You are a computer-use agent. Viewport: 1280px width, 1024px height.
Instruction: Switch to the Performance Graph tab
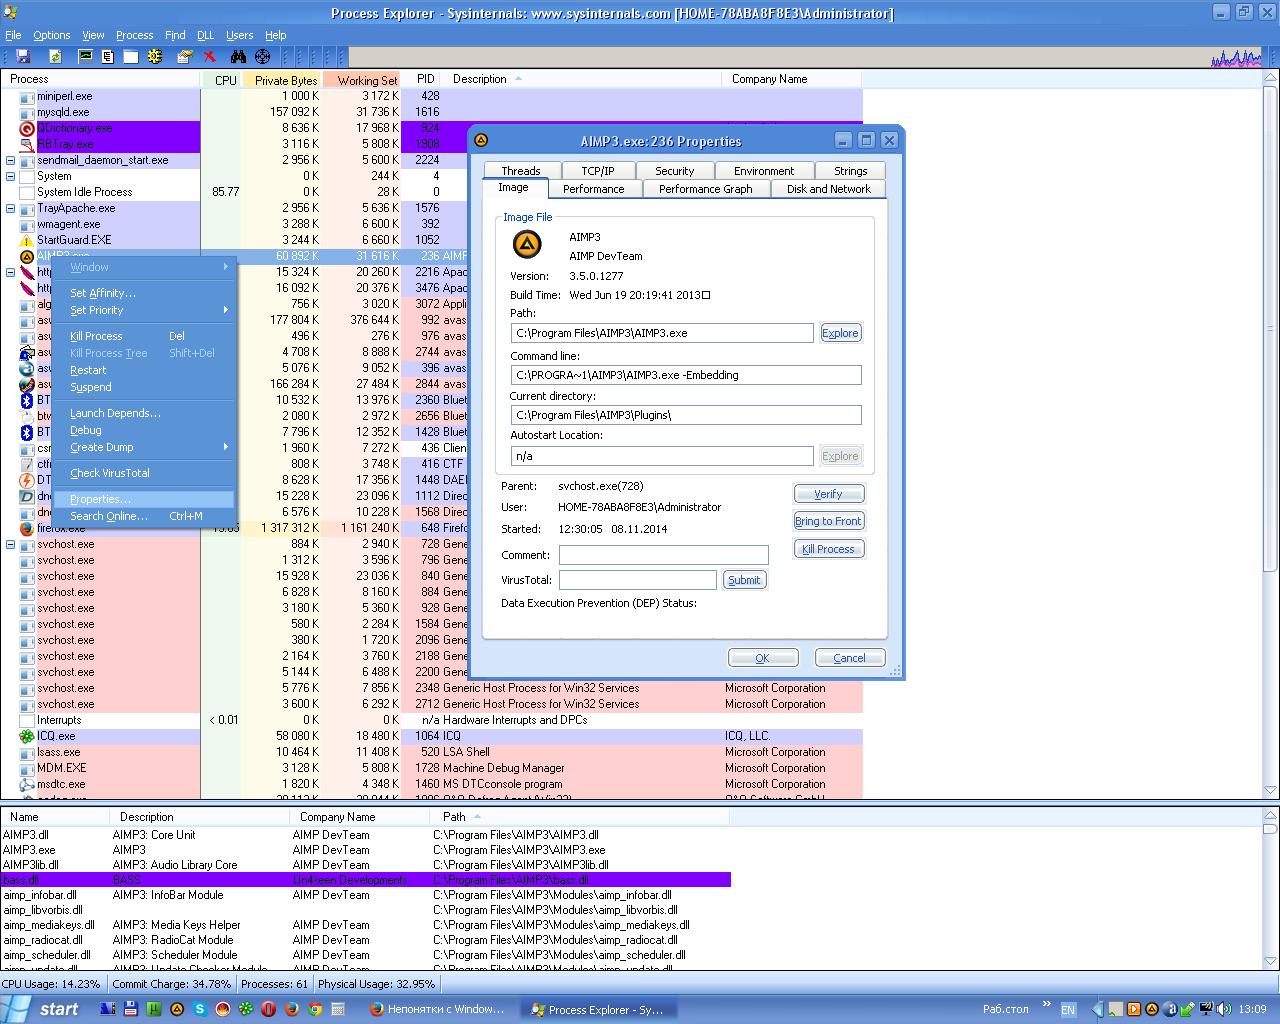point(705,189)
